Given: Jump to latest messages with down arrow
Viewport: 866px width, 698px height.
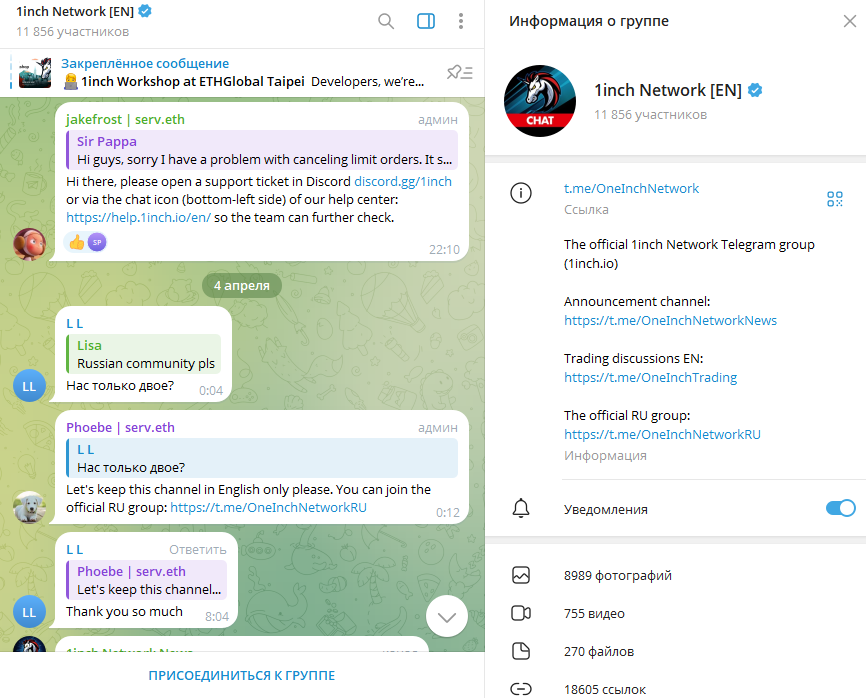Looking at the screenshot, I should coord(447,616).
